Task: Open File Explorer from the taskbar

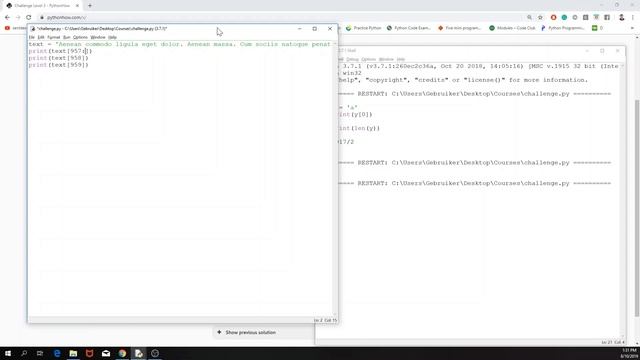Action: tap(73, 353)
